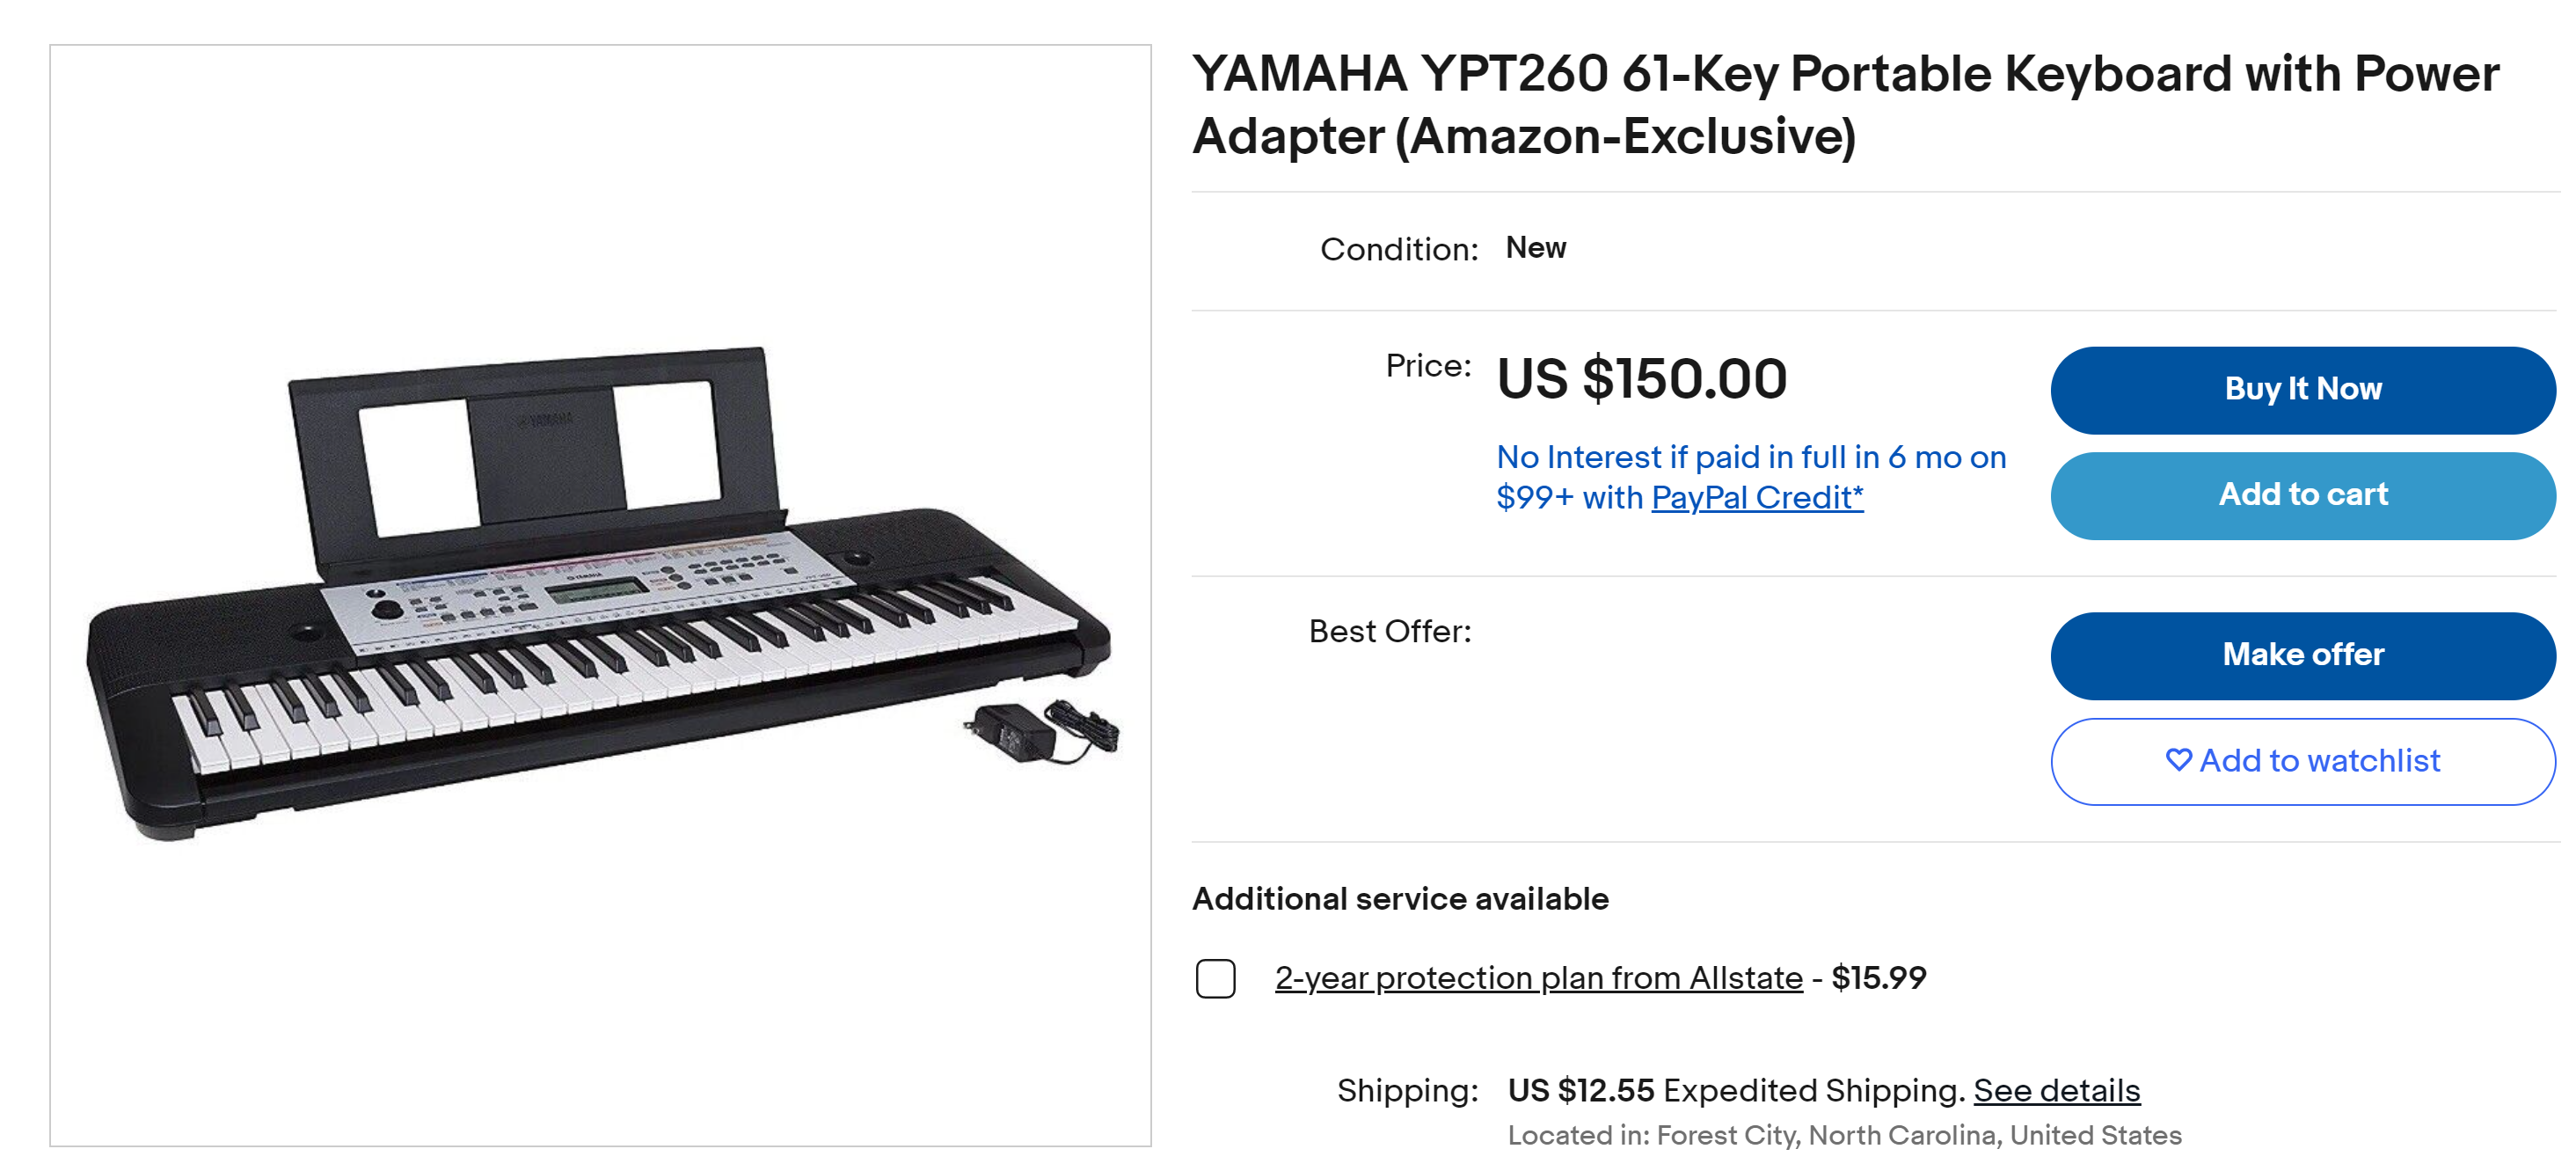2576x1171 pixels.
Task: Open the PayPal Credit link
Action: [x=1756, y=498]
